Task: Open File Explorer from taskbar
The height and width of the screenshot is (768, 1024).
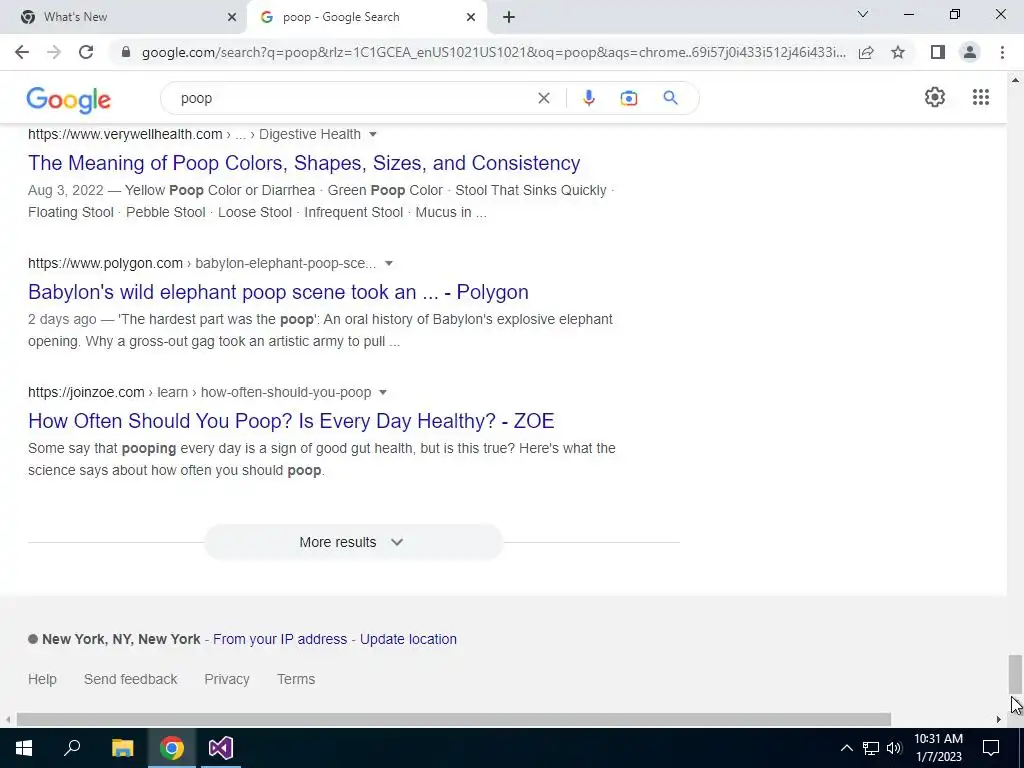Action: click(x=122, y=748)
